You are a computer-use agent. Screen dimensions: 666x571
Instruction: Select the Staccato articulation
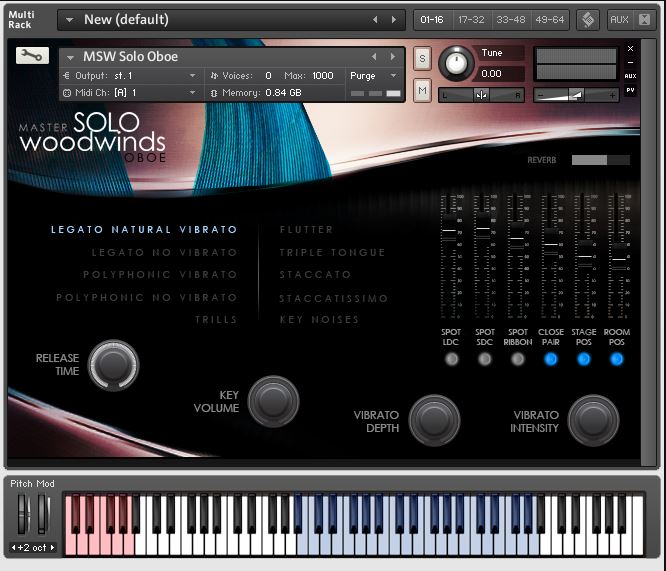coord(315,274)
